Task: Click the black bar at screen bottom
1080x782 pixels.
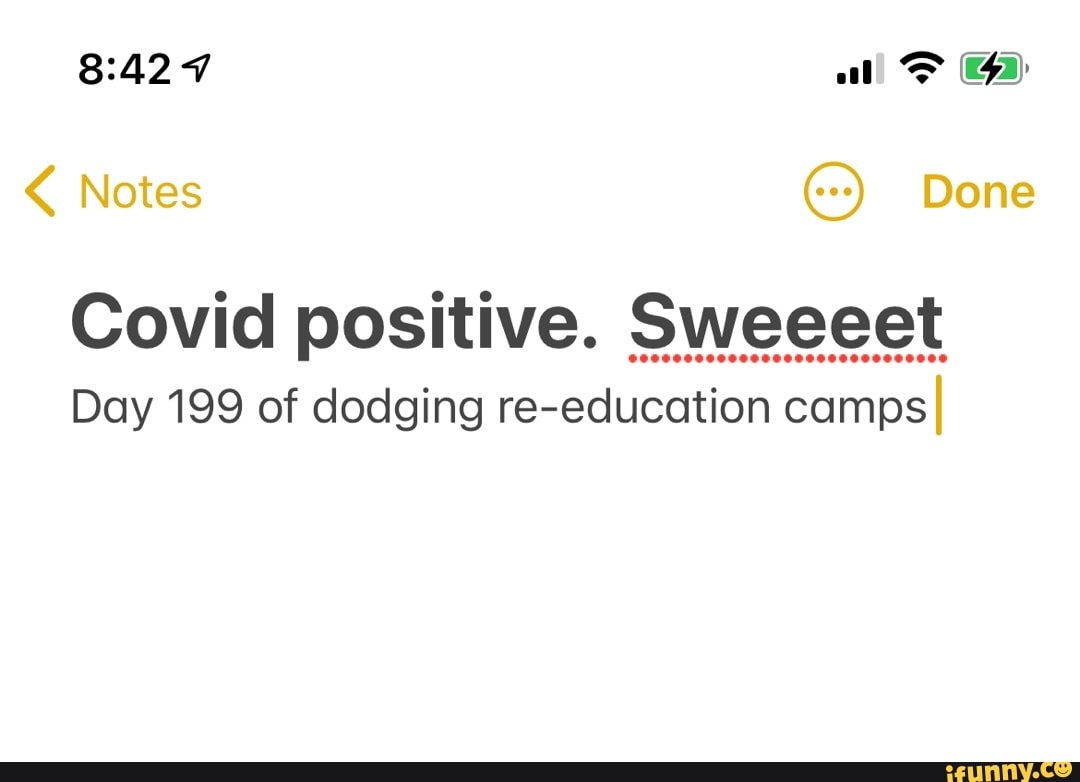Action: (x=450, y=770)
